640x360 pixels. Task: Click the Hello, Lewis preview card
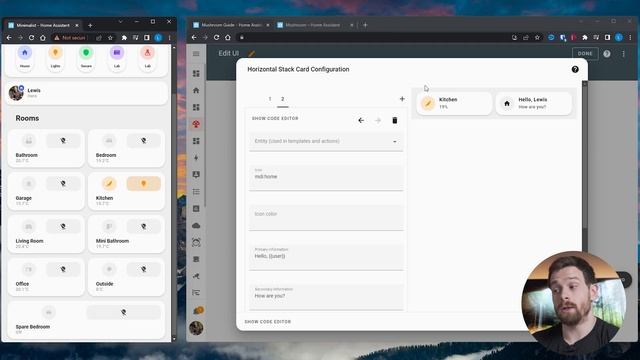click(x=534, y=103)
